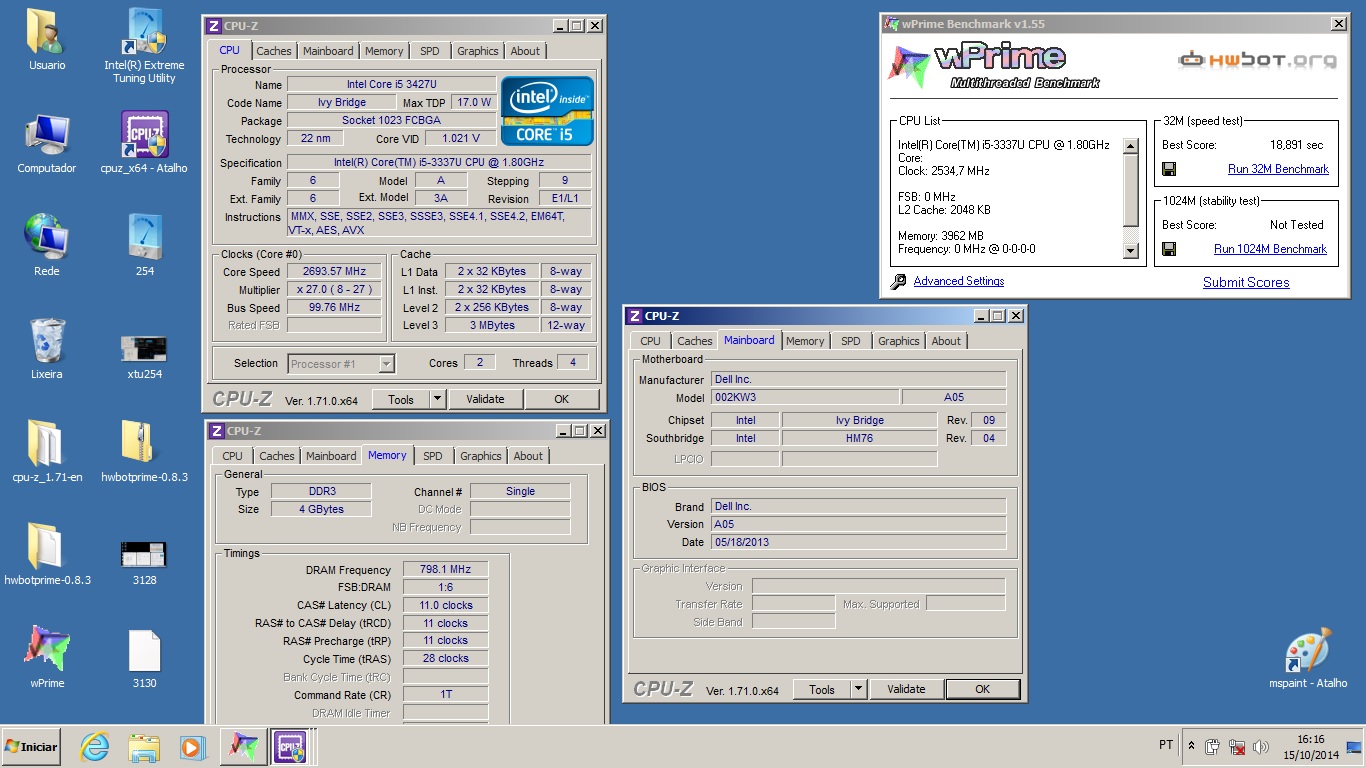Open file explorer from taskbar
This screenshot has width=1366, height=768.
(x=145, y=747)
